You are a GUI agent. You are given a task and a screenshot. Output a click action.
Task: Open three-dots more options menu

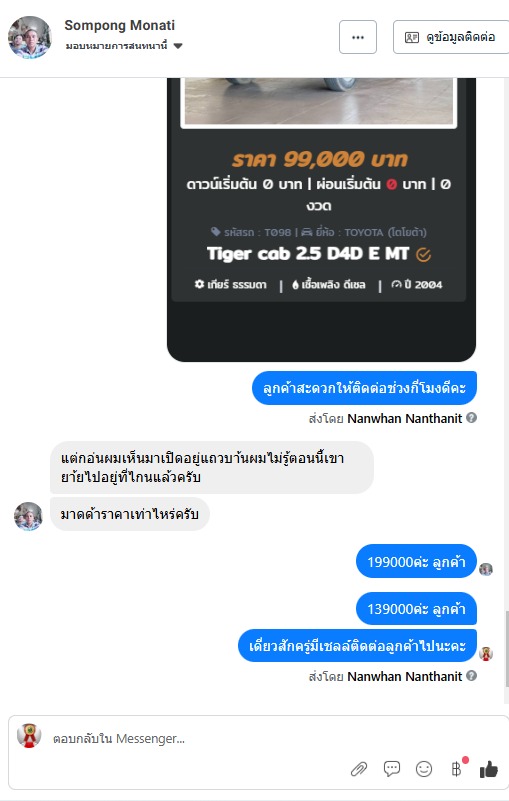[x=358, y=37]
